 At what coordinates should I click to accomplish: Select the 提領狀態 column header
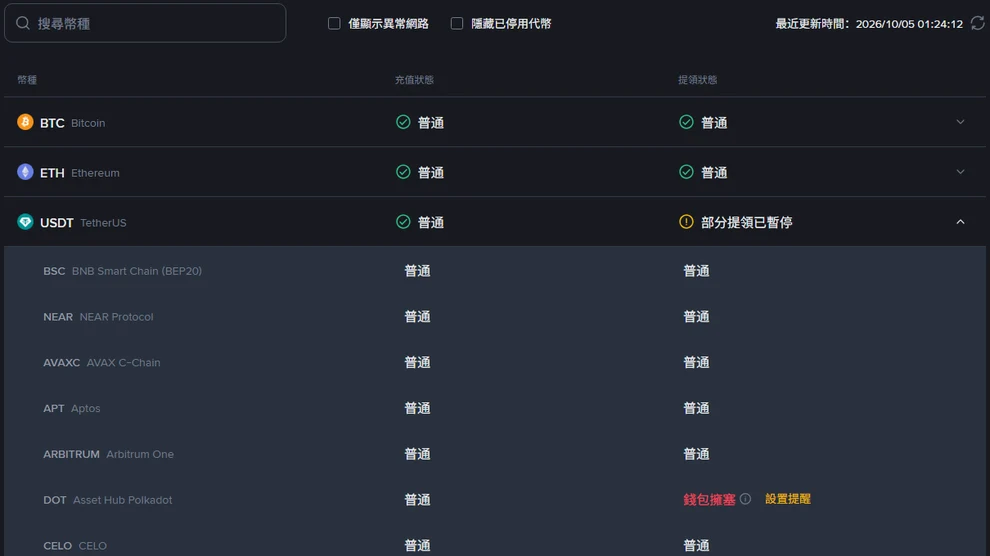coord(698,80)
